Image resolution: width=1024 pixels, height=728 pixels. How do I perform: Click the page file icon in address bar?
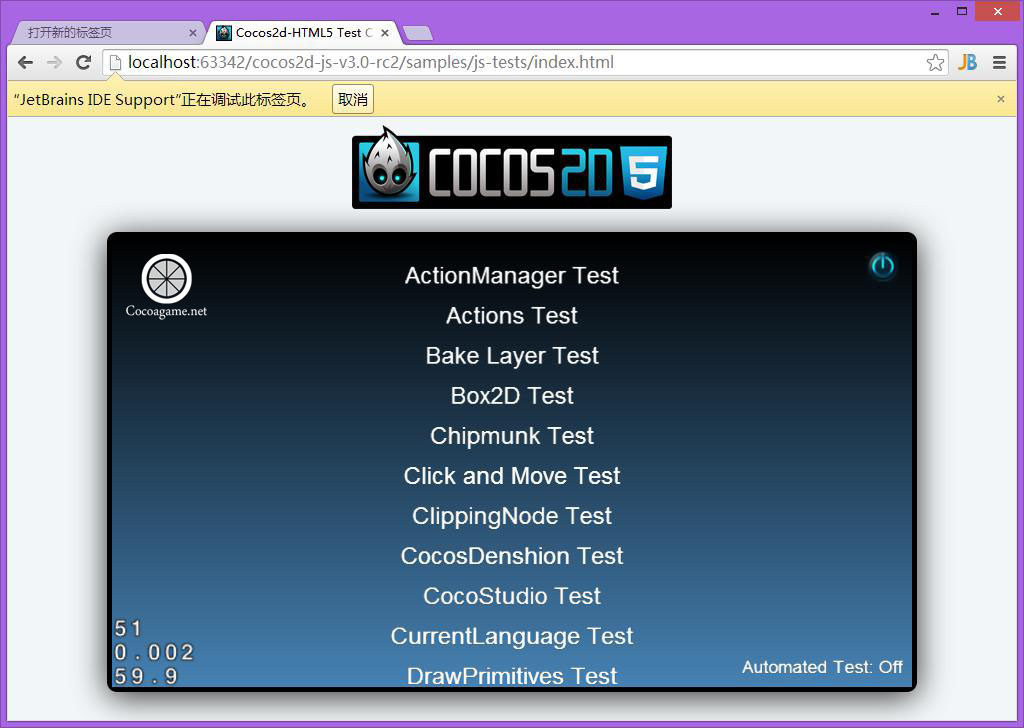click(x=115, y=63)
